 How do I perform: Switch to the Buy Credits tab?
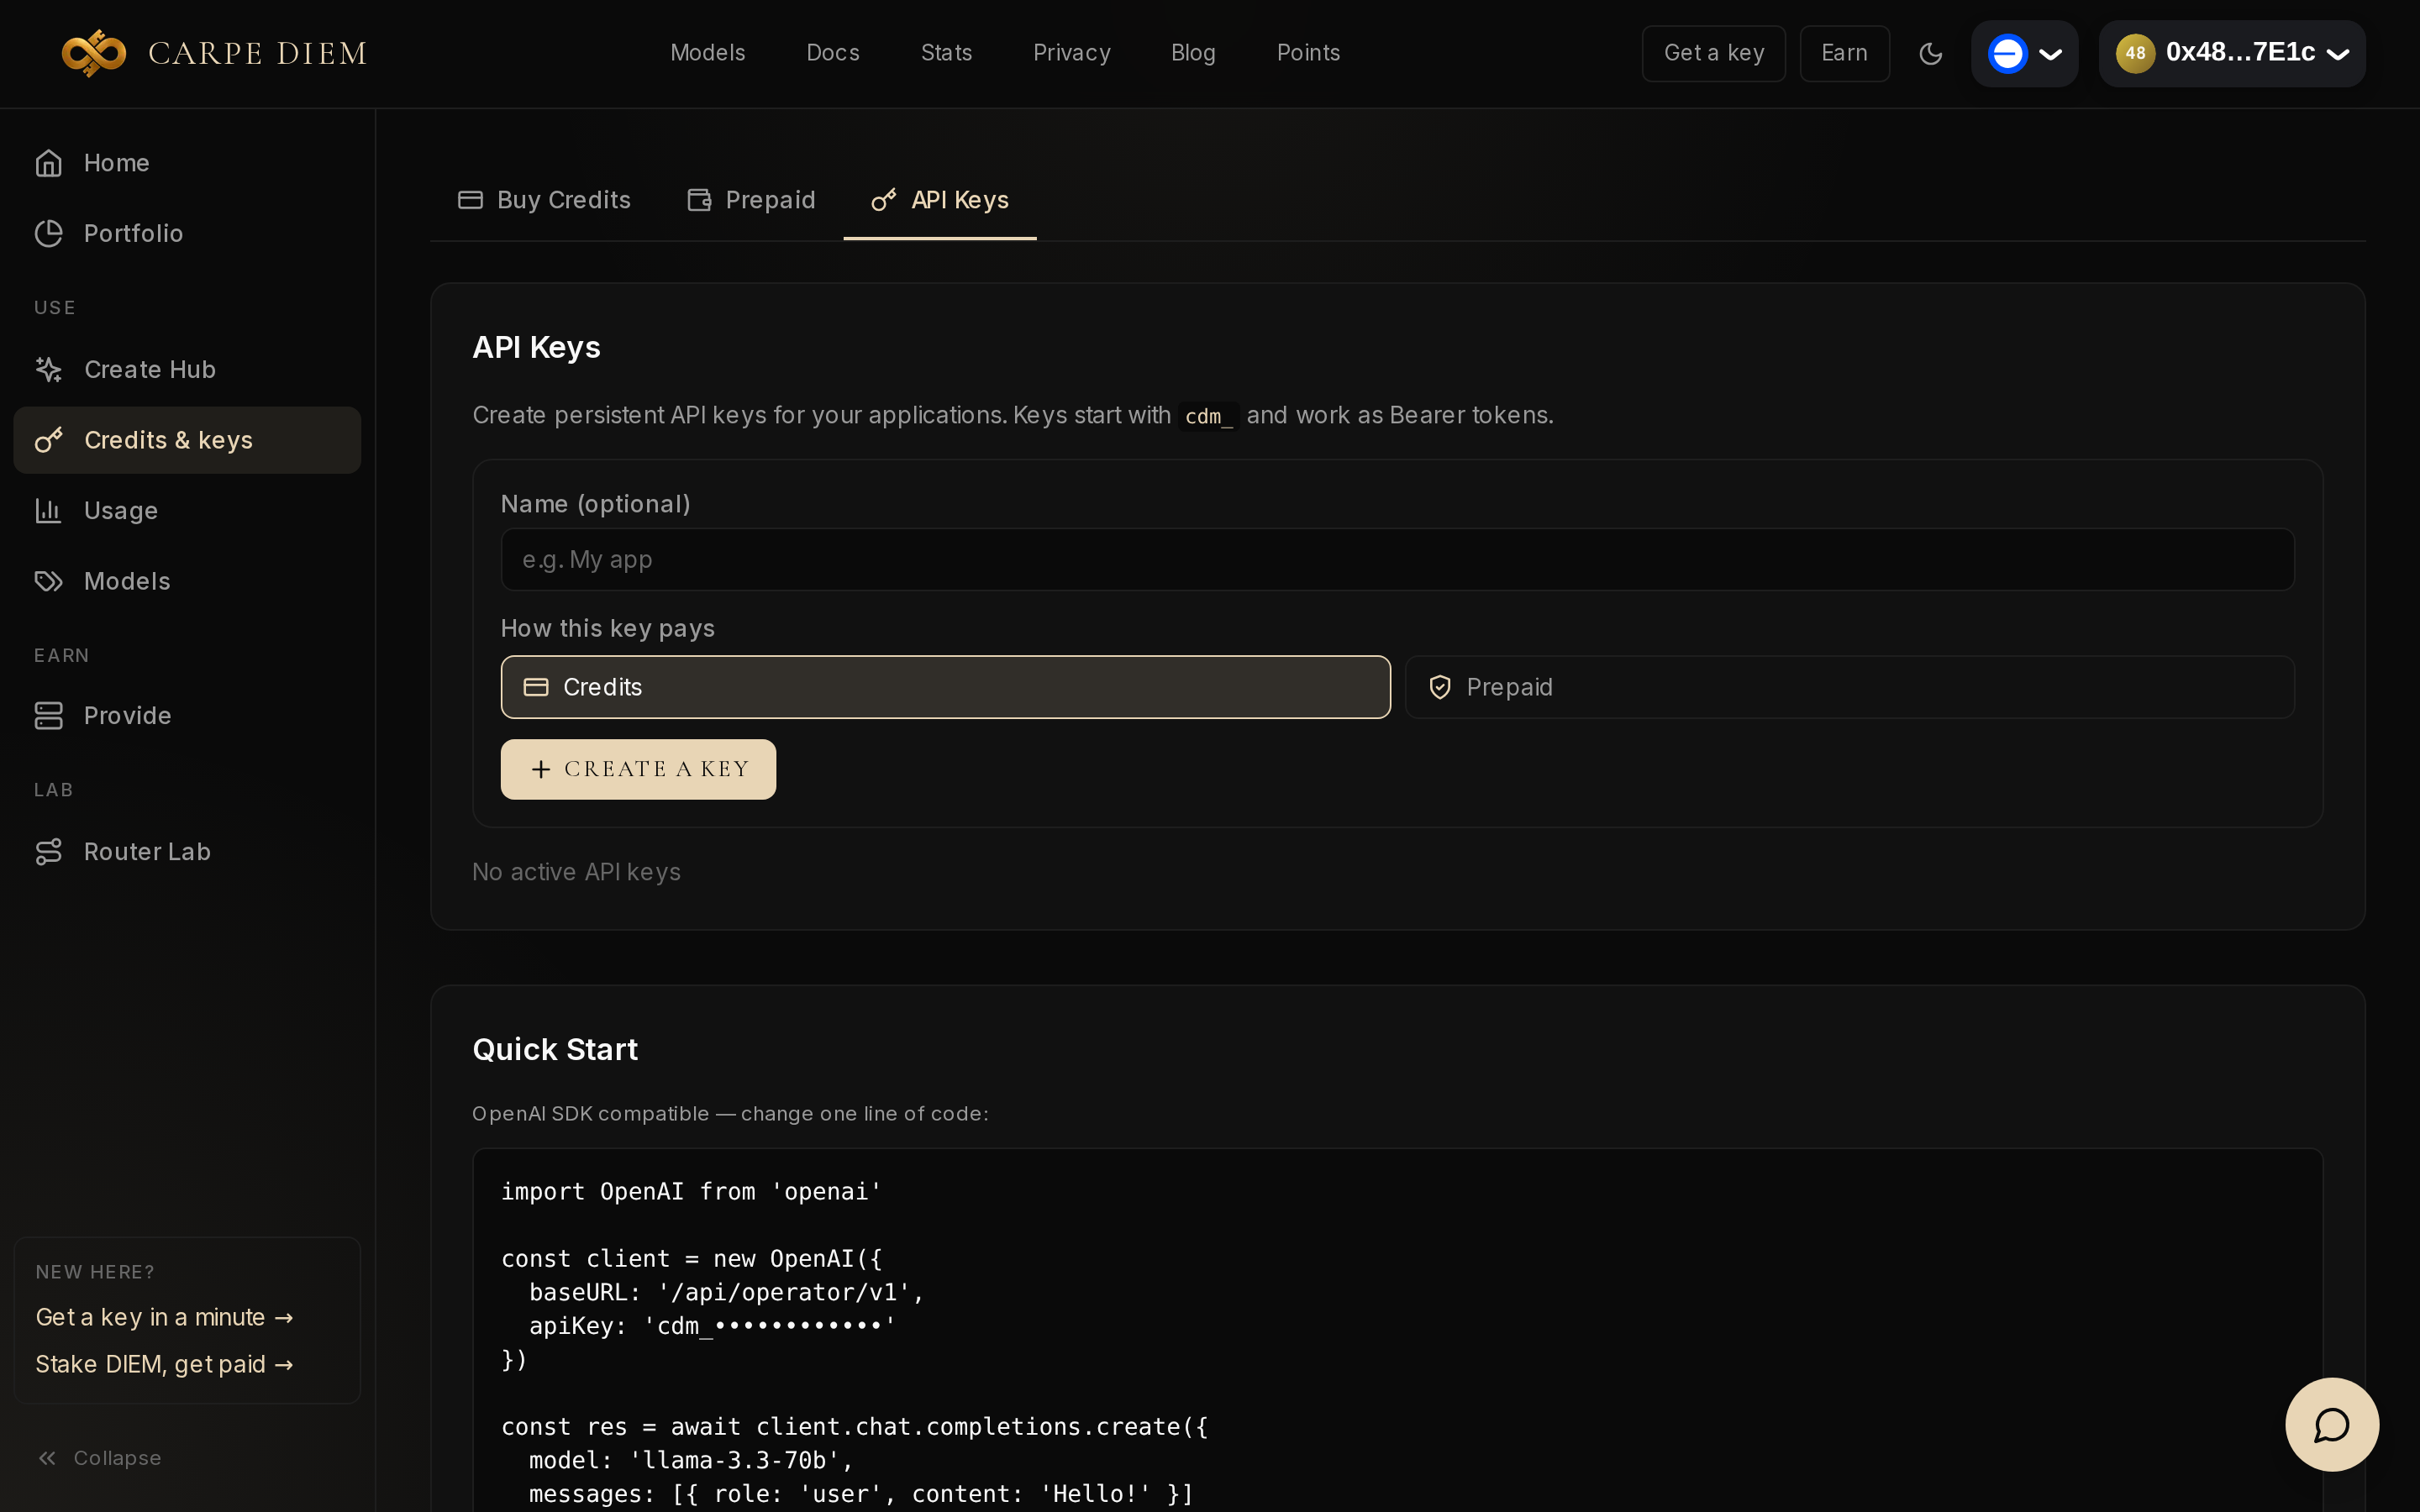544,200
